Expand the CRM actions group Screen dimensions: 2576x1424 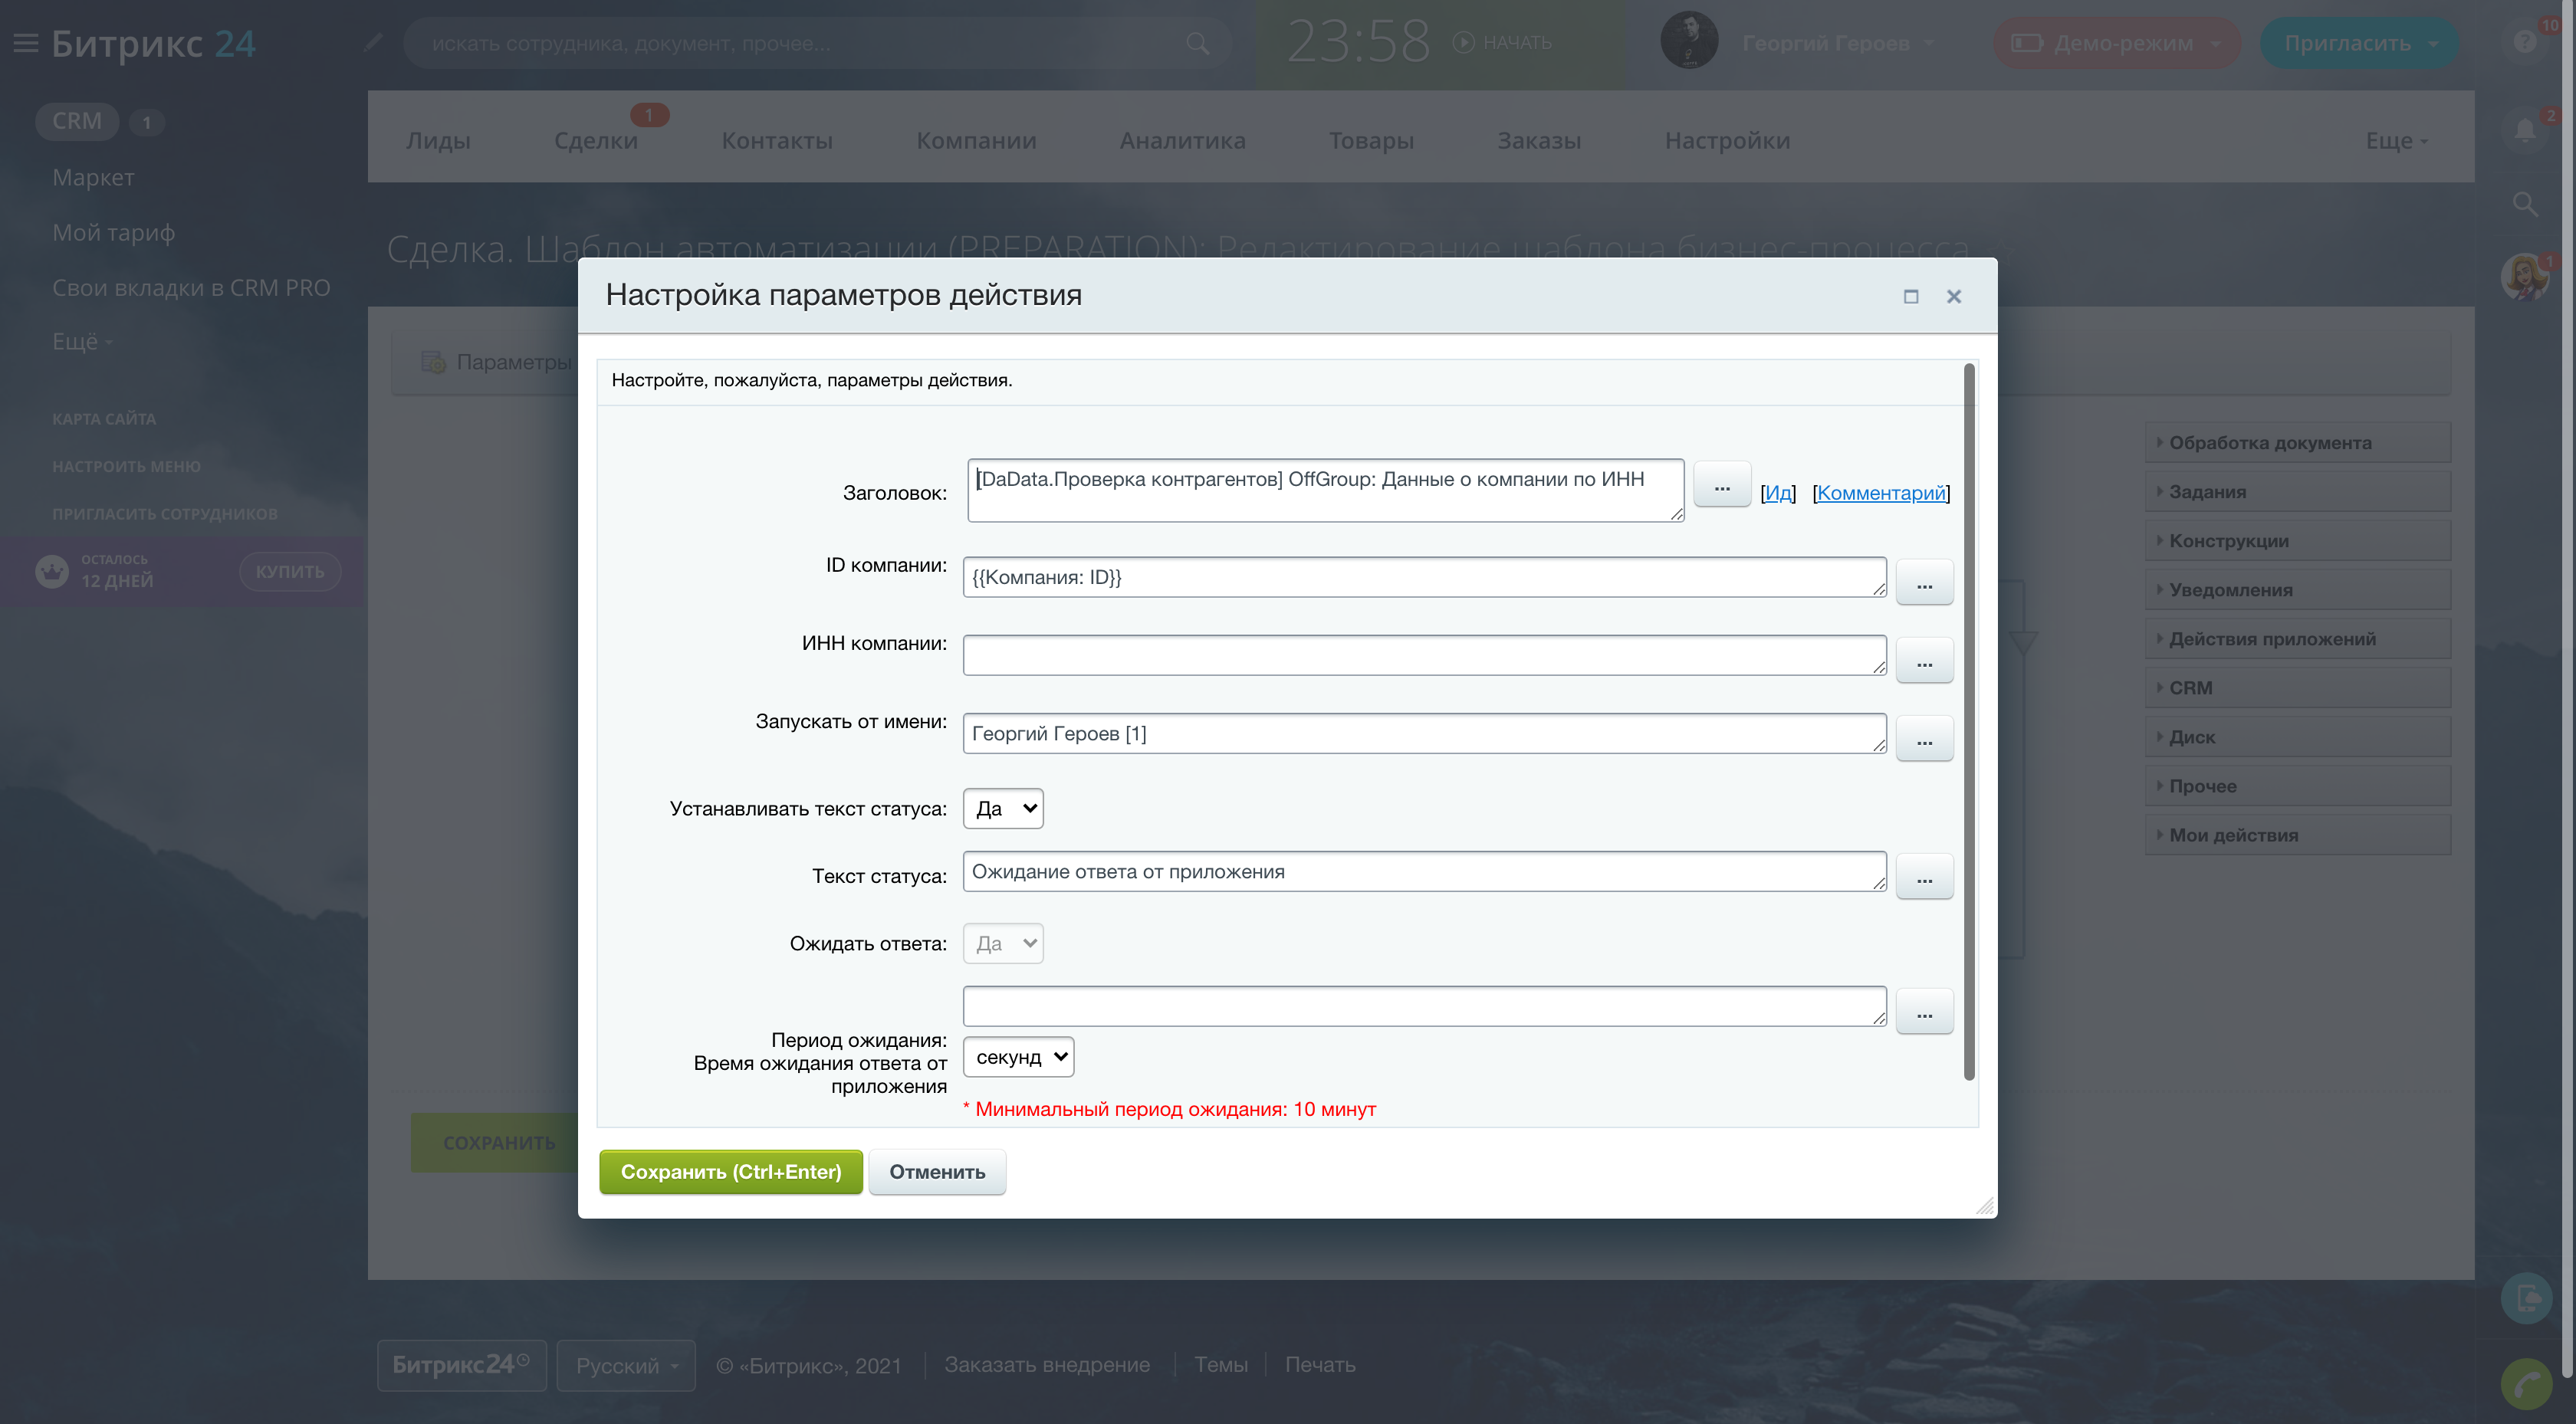pos(2190,688)
